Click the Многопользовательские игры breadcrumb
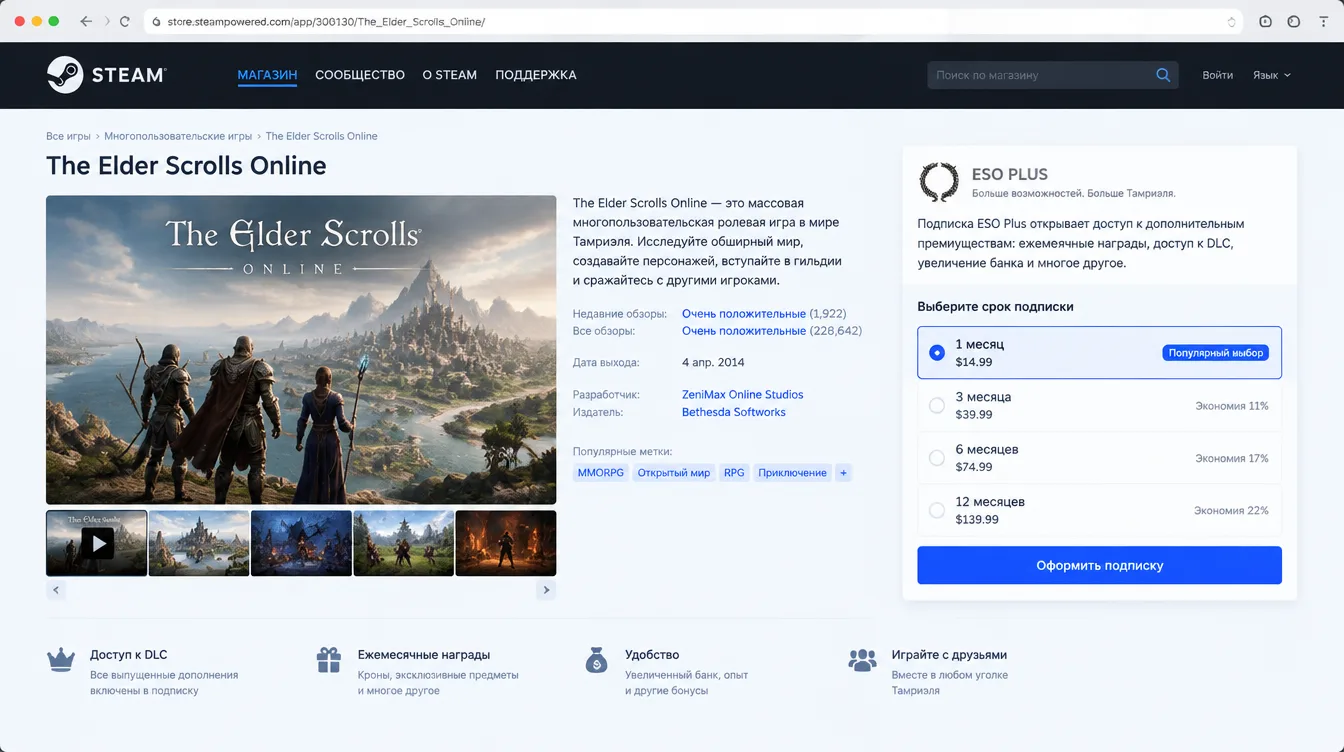Image resolution: width=1344 pixels, height=752 pixels. point(178,136)
